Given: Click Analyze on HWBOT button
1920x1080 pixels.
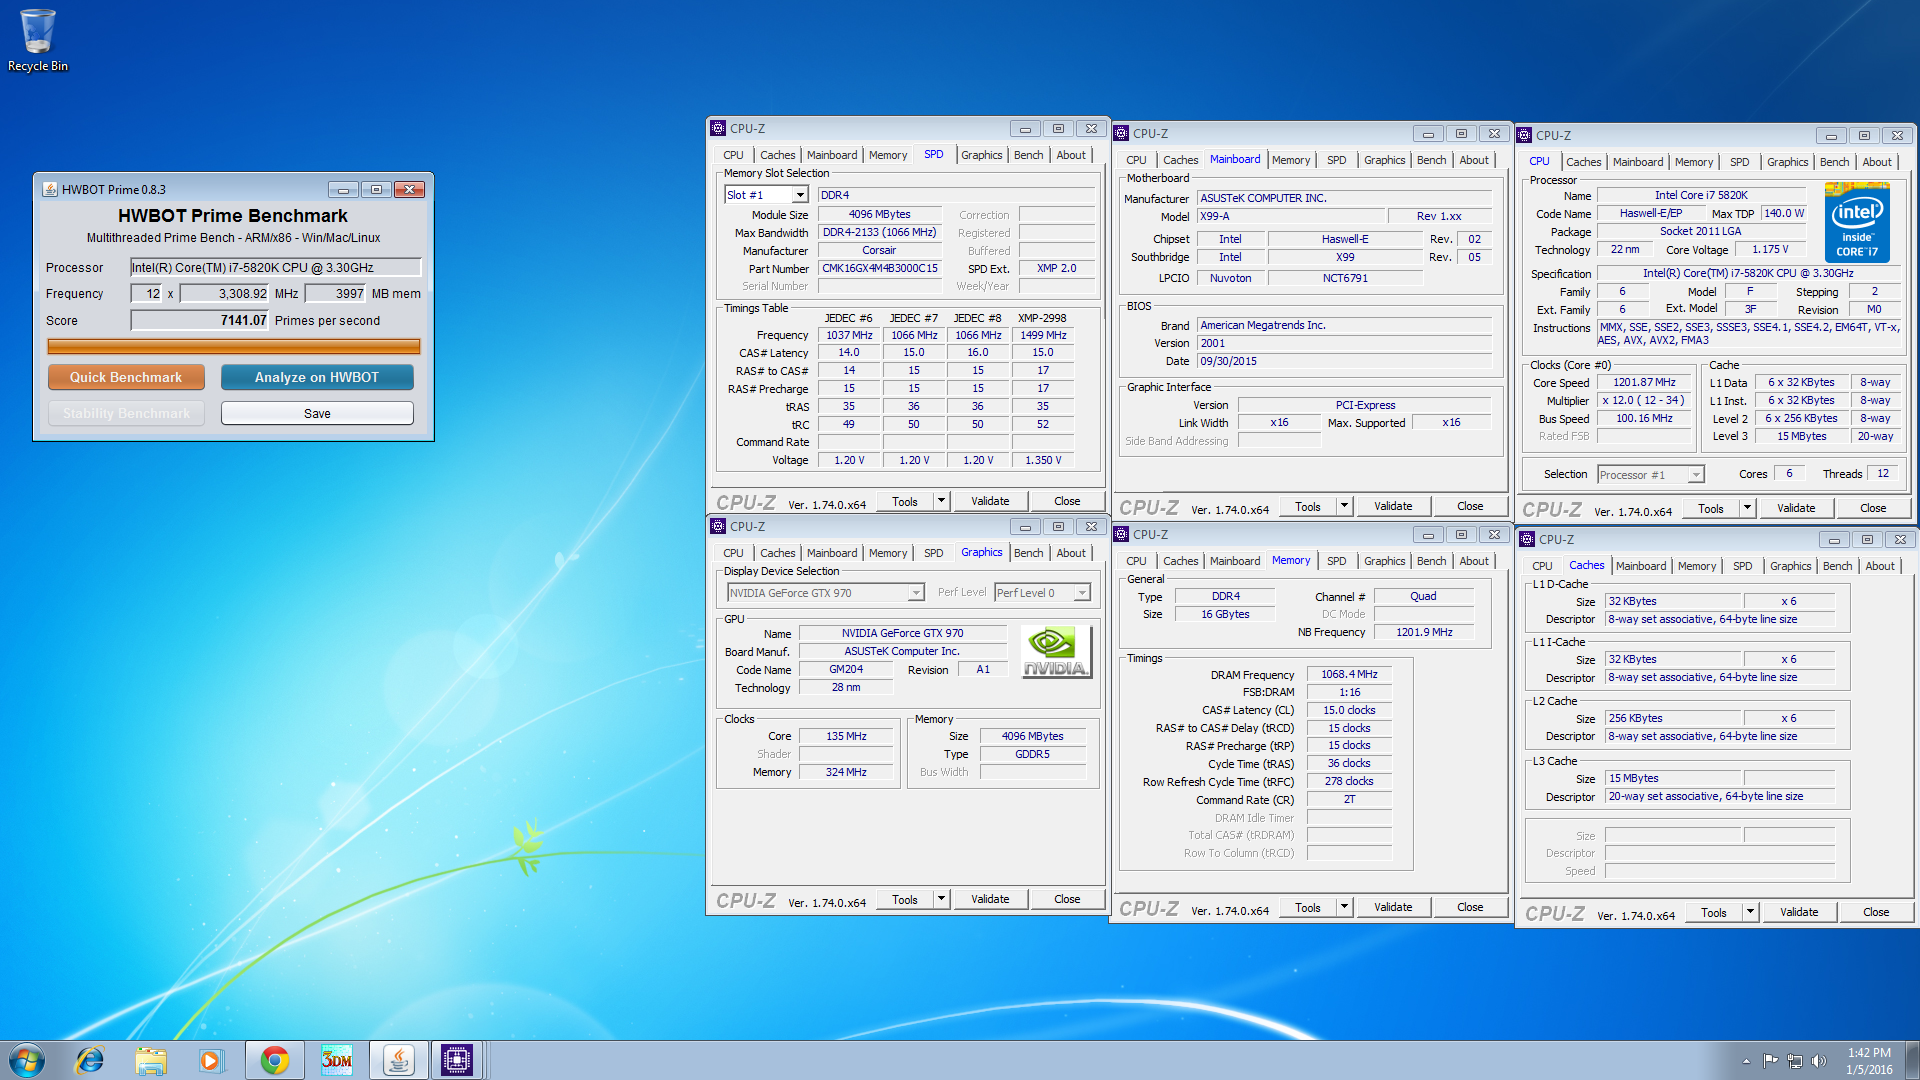Looking at the screenshot, I should coord(317,377).
